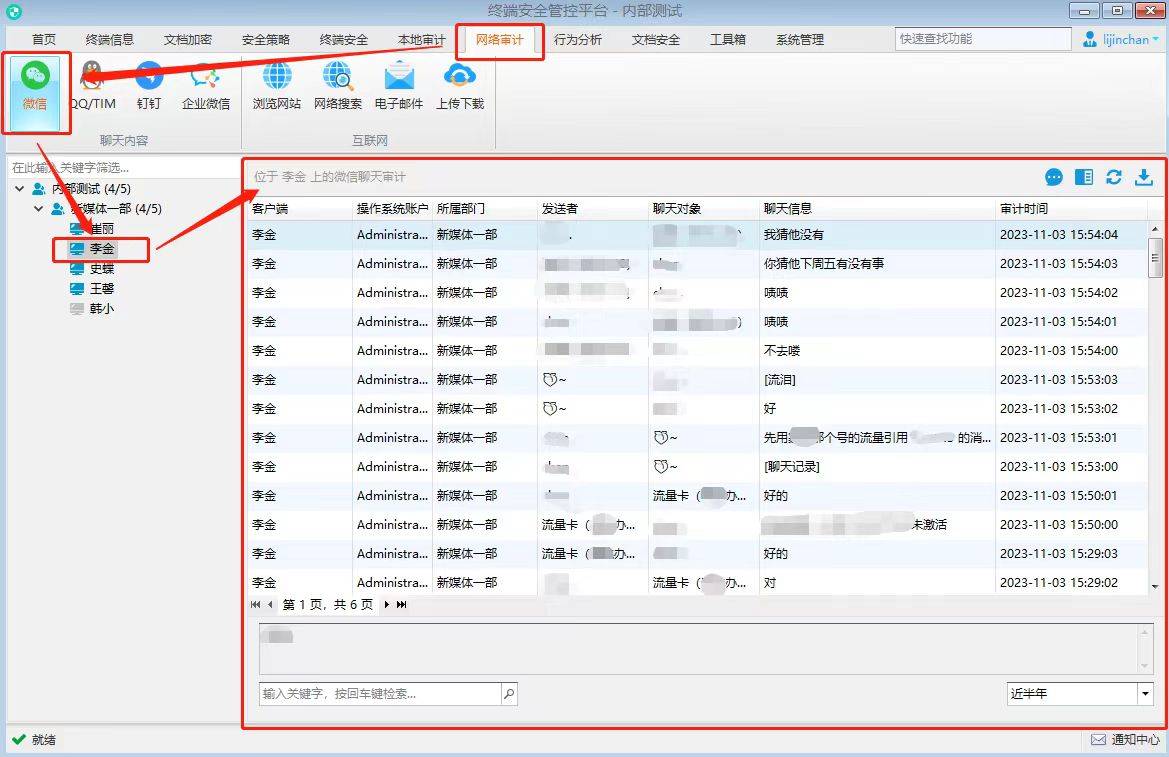Click the table scroll-down arrow
The width and height of the screenshot is (1169, 757).
(x=1155, y=586)
